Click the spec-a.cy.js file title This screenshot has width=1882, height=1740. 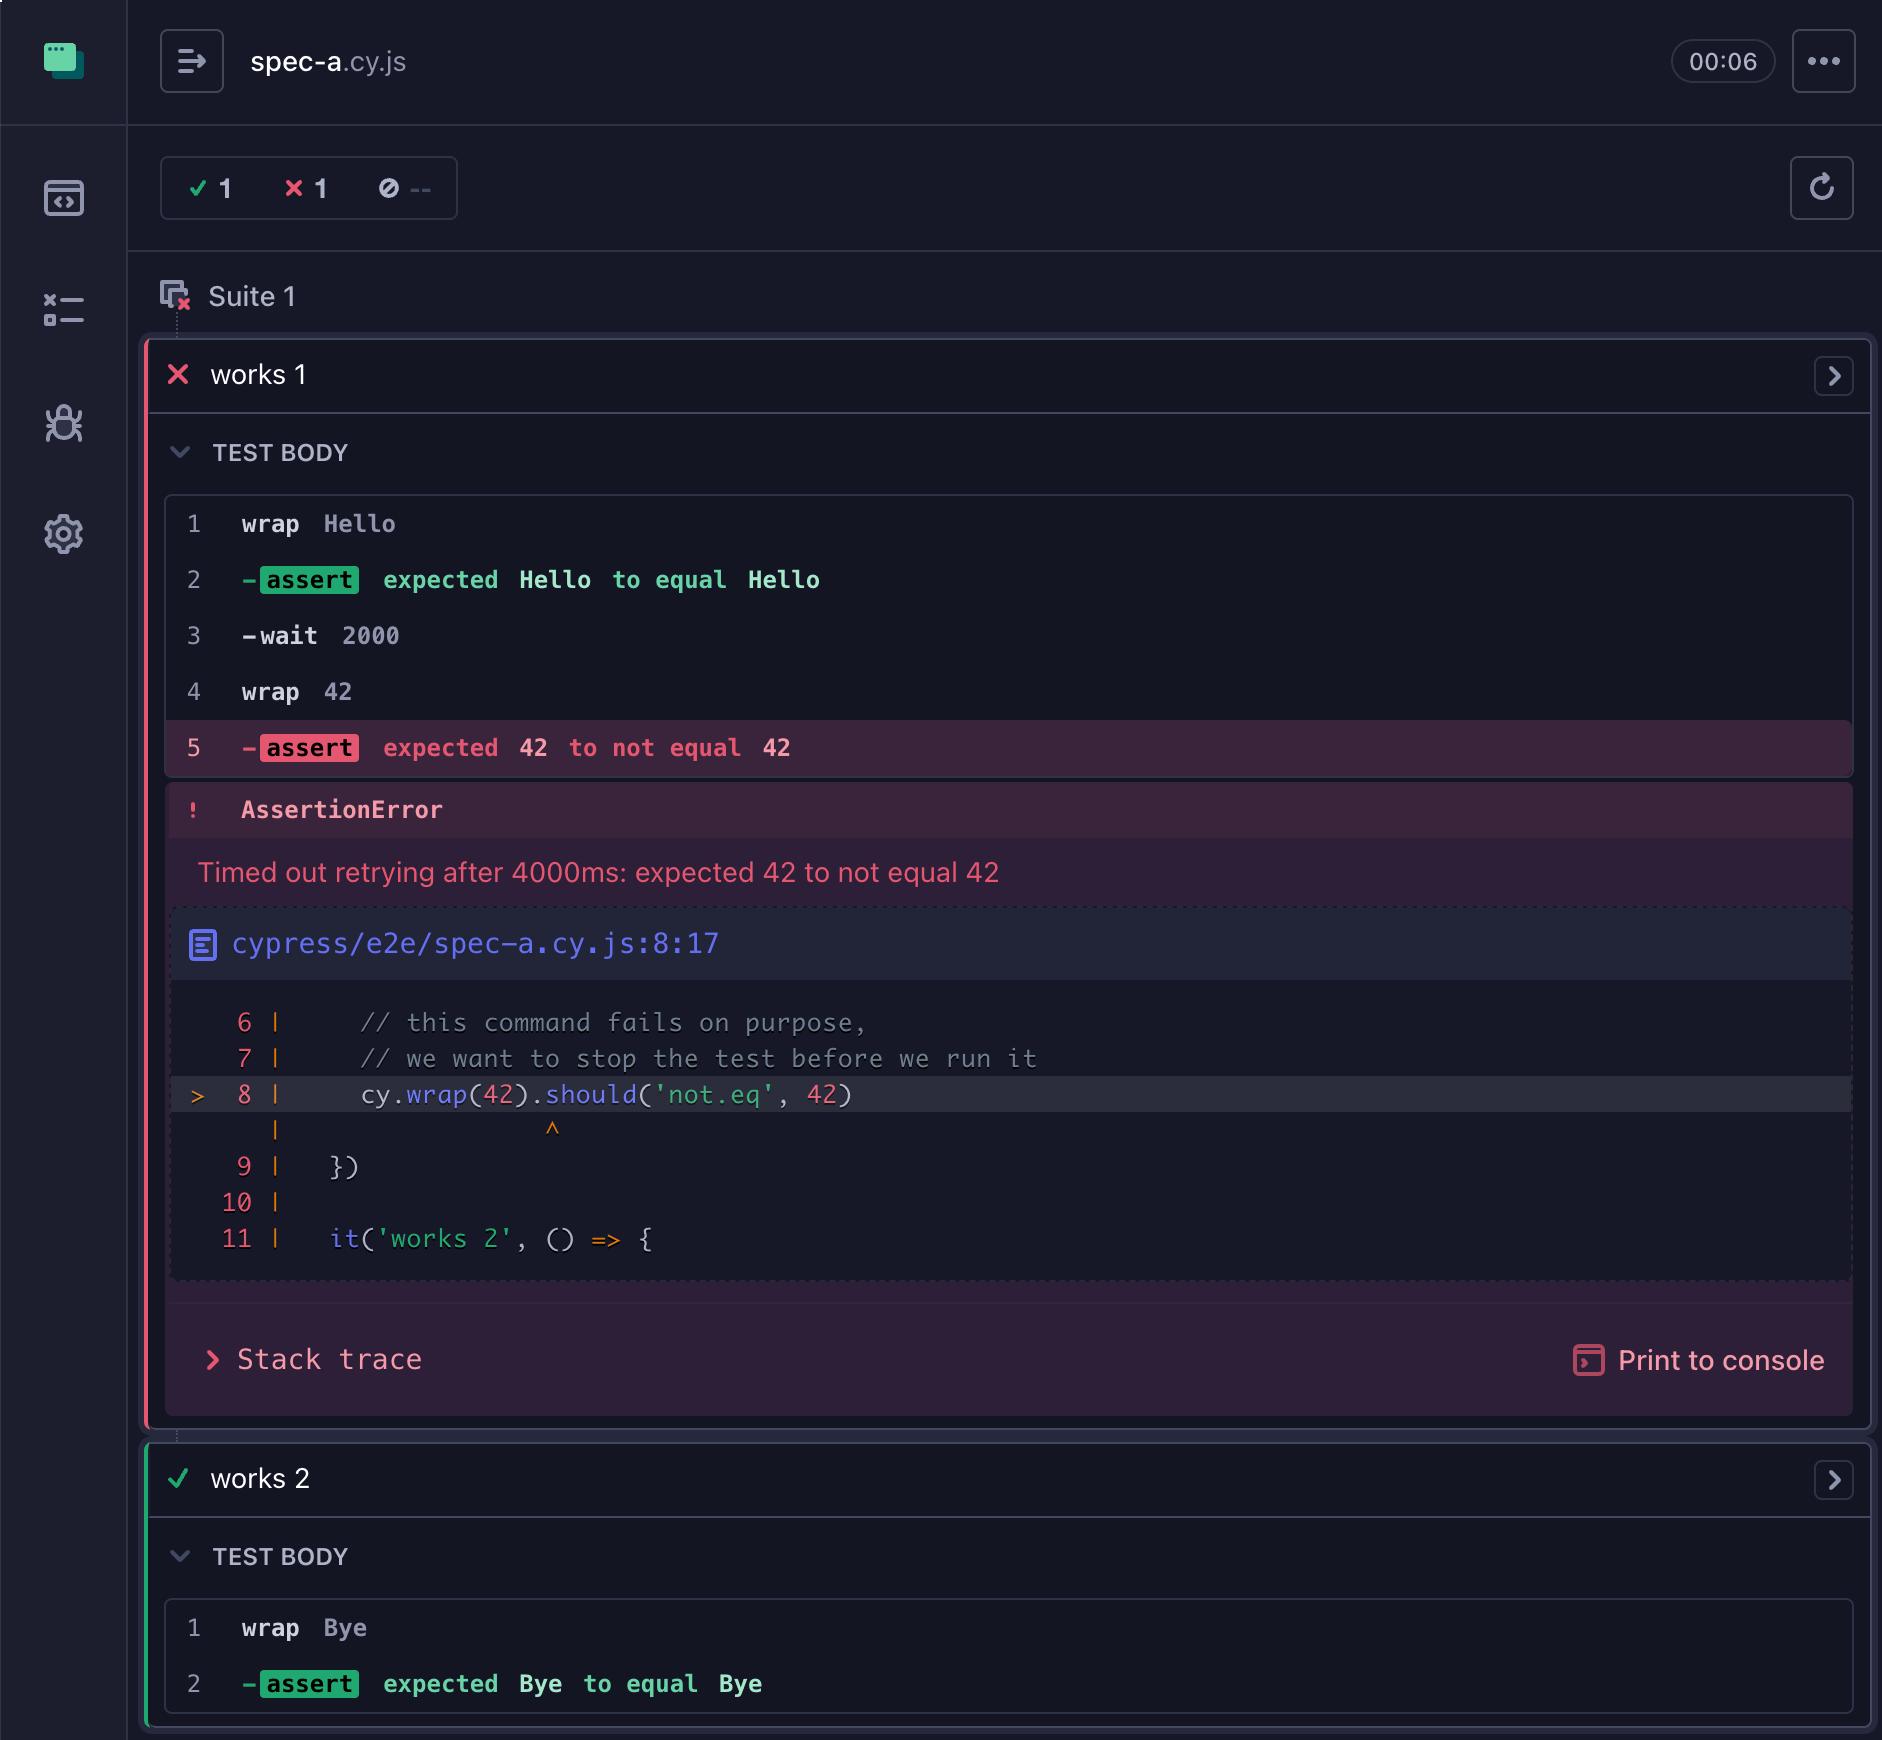[x=328, y=62]
